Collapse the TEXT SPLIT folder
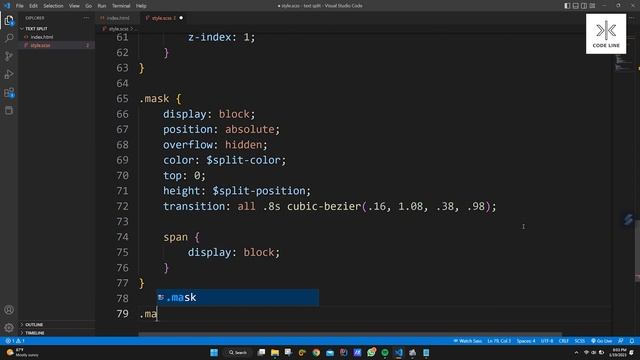This screenshot has height=360, width=640. point(57,29)
